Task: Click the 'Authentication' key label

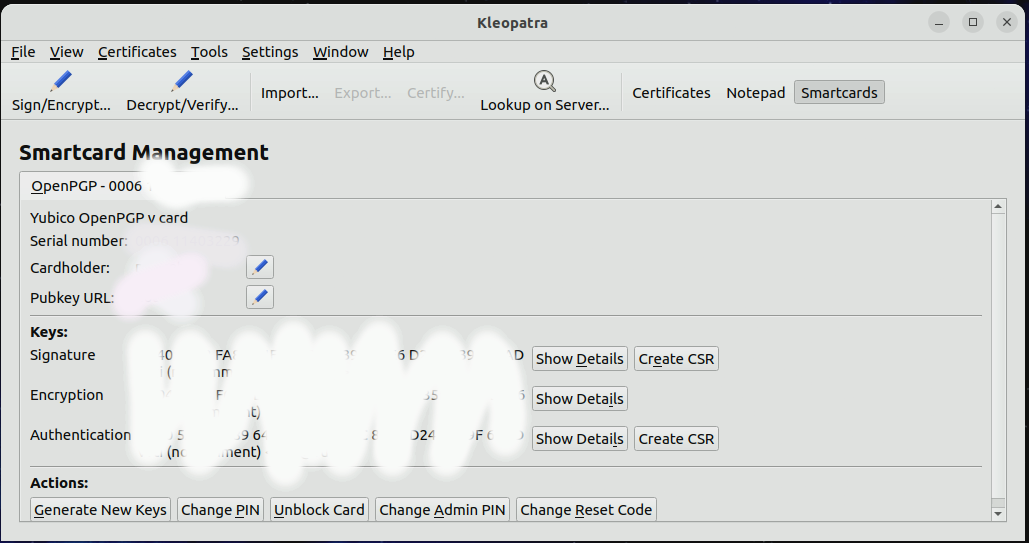Action: [81, 435]
